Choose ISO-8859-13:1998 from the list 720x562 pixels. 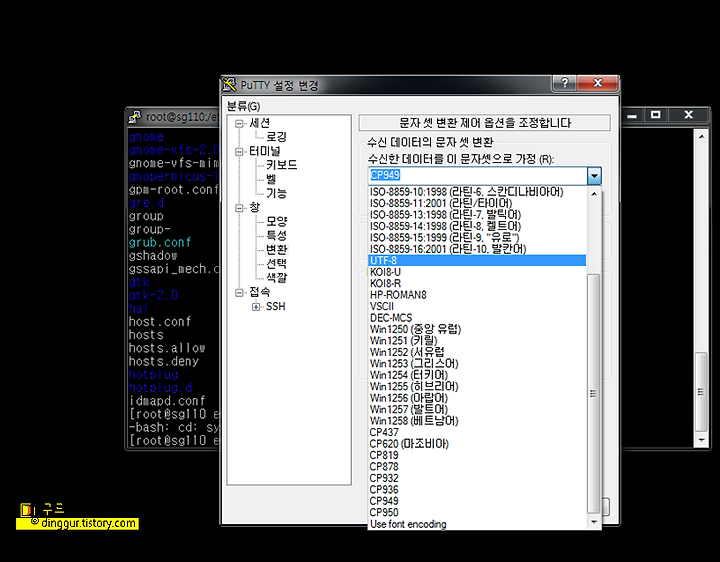pyautogui.click(x=477, y=215)
